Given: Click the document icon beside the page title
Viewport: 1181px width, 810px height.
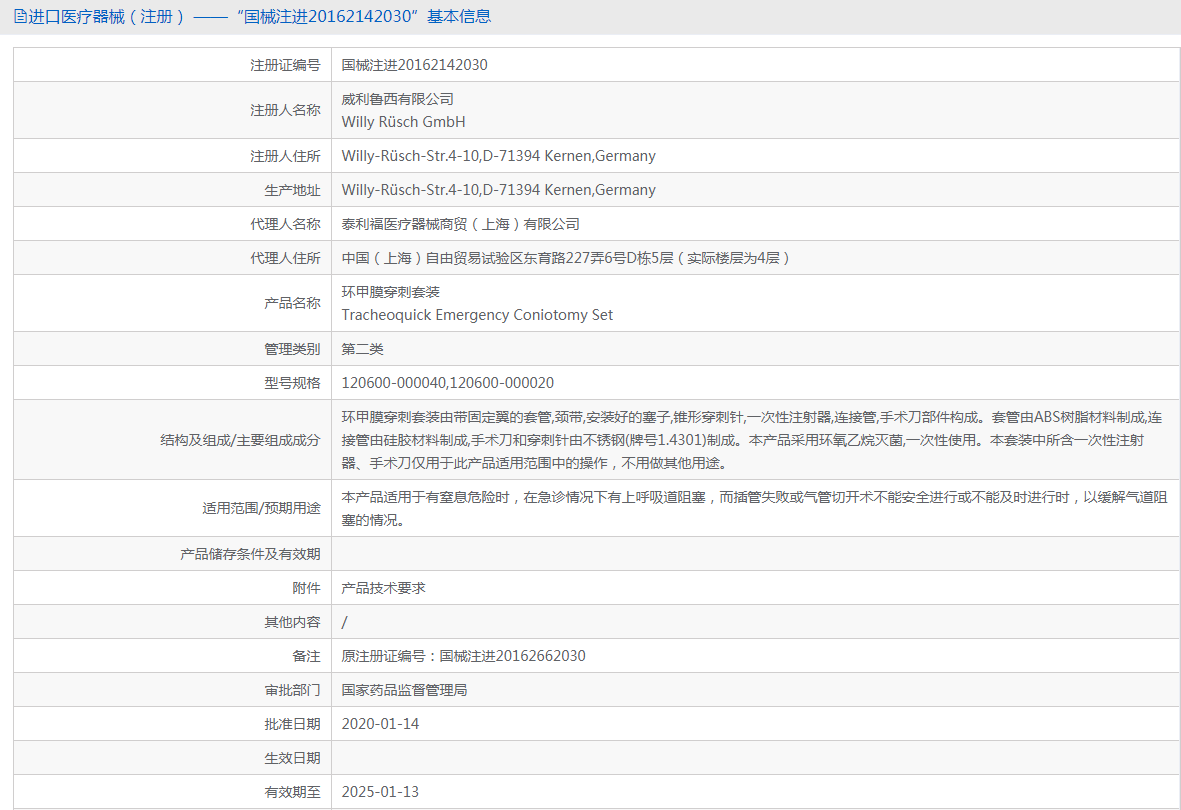Looking at the screenshot, I should [20, 17].
